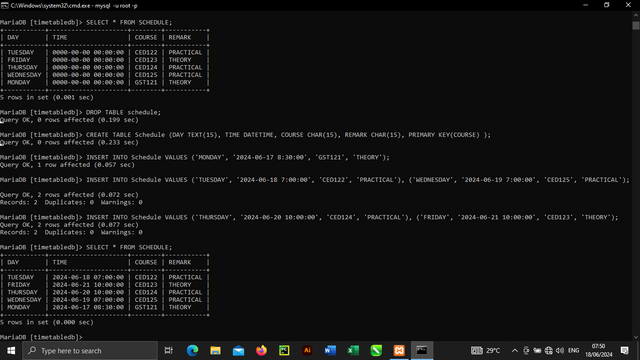Open the green pen app on taskbar

point(376,351)
